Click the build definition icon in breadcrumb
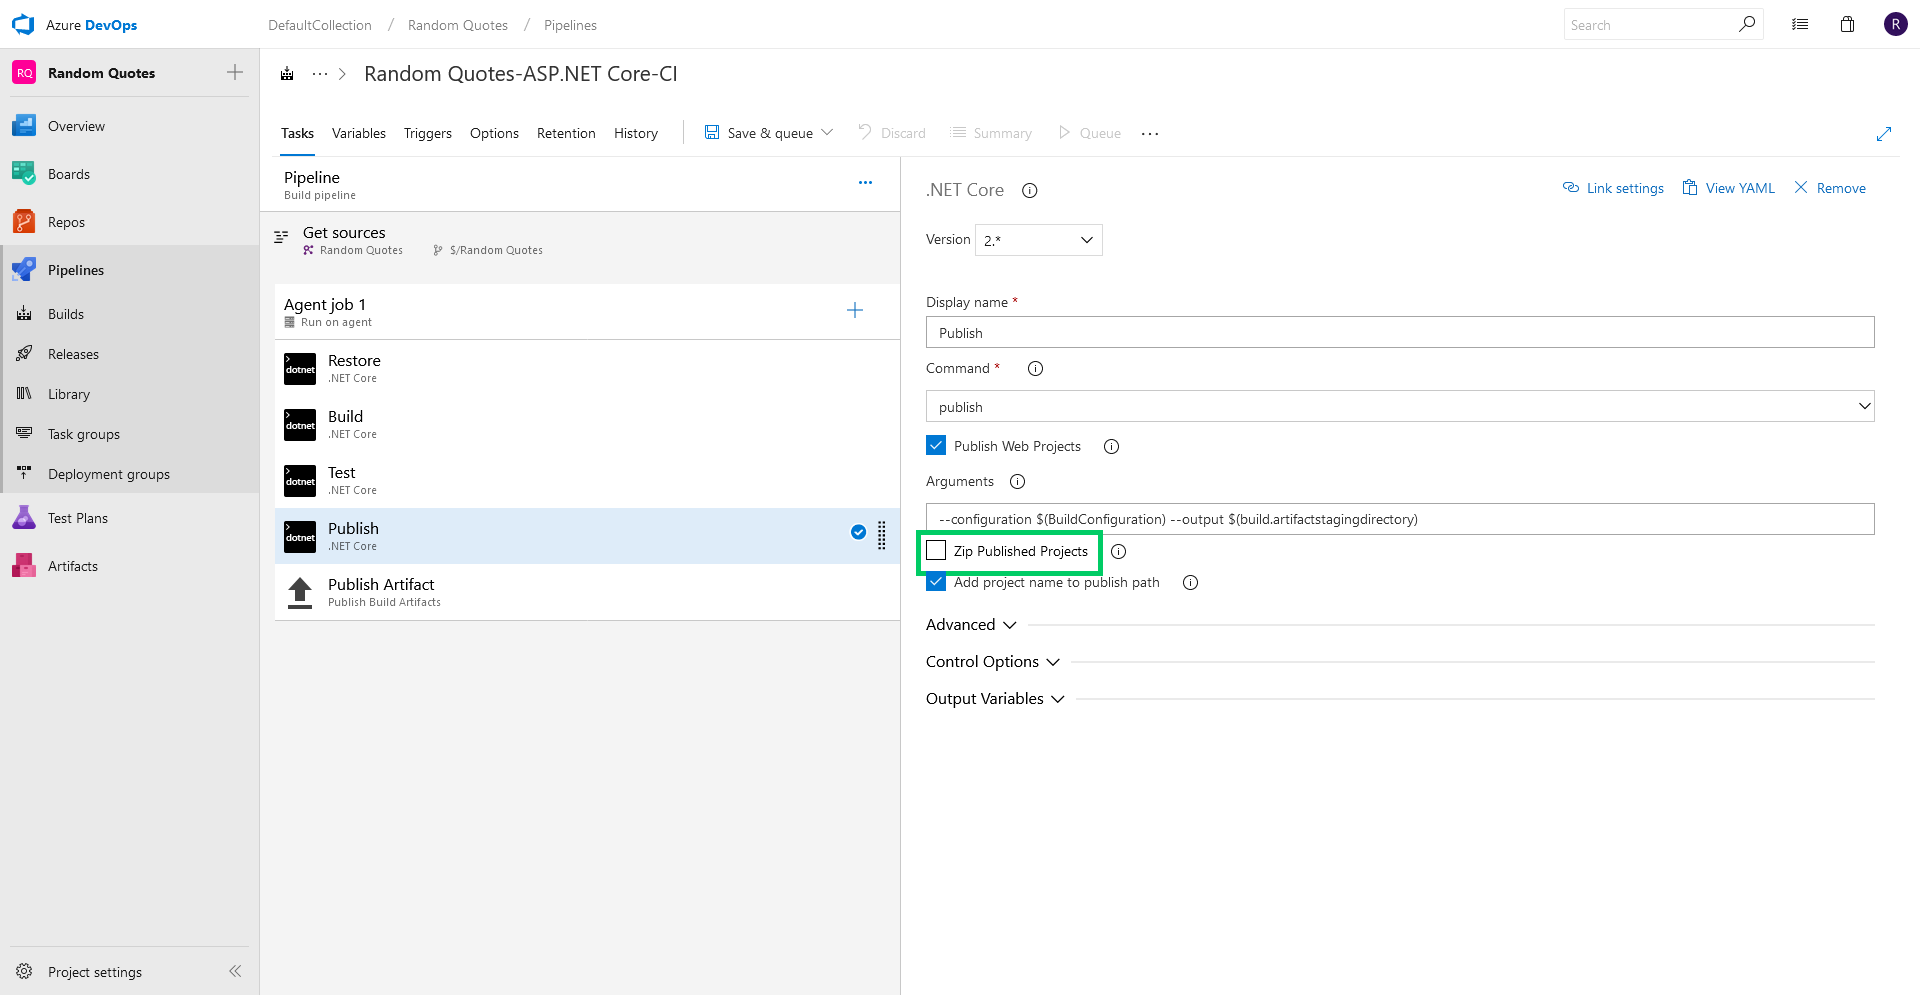 (x=287, y=74)
